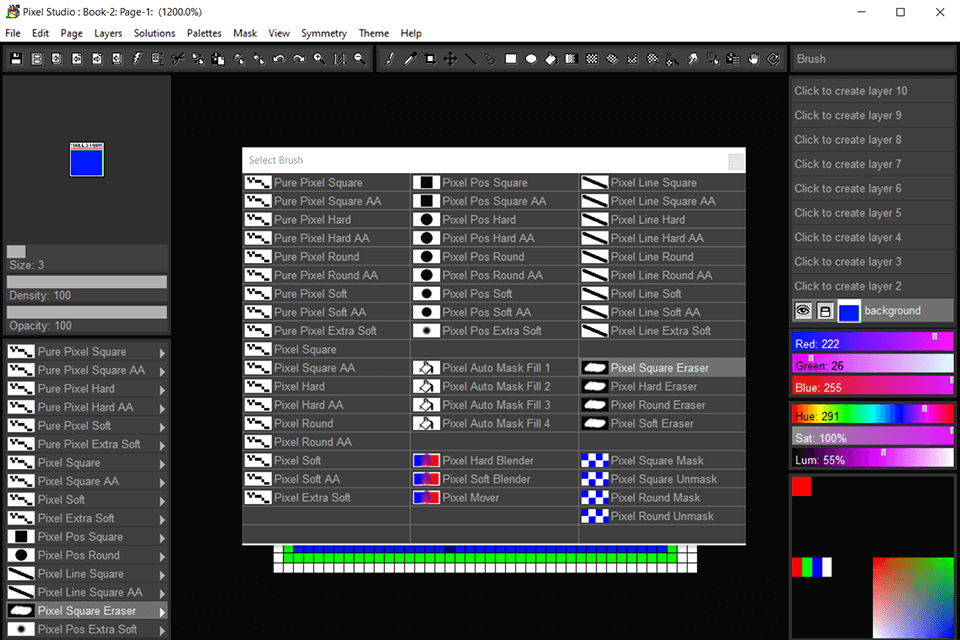Viewport: 960px width, 640px height.
Task: Adjust the Hue rainbow slider
Action: tap(872, 415)
